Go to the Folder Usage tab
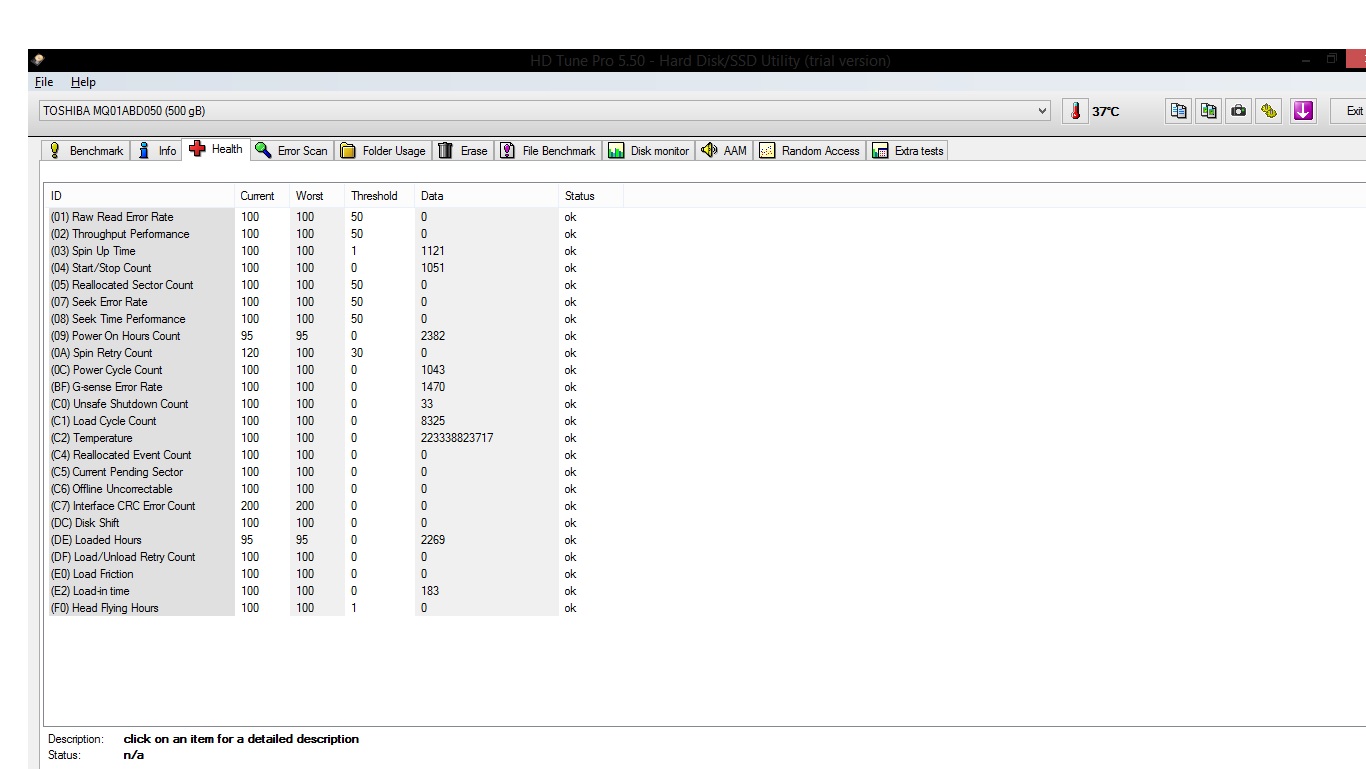 click(383, 151)
